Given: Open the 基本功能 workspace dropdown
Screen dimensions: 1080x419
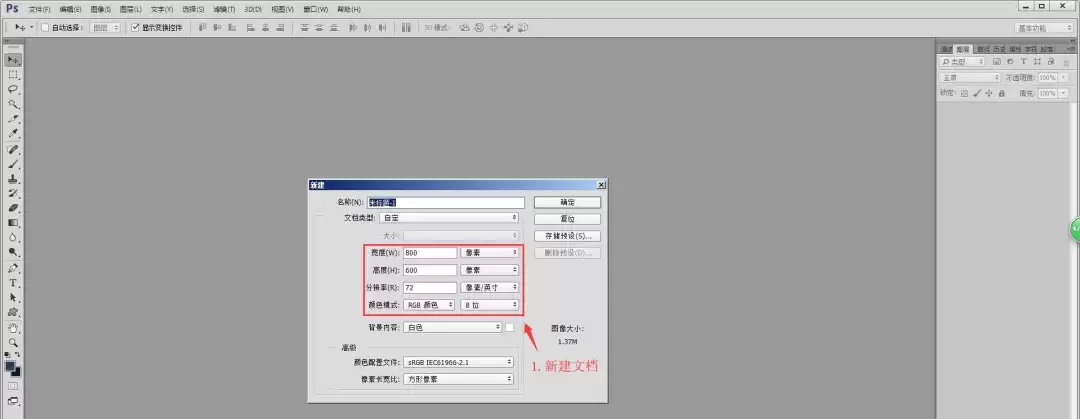Looking at the screenshot, I should (1044, 28).
